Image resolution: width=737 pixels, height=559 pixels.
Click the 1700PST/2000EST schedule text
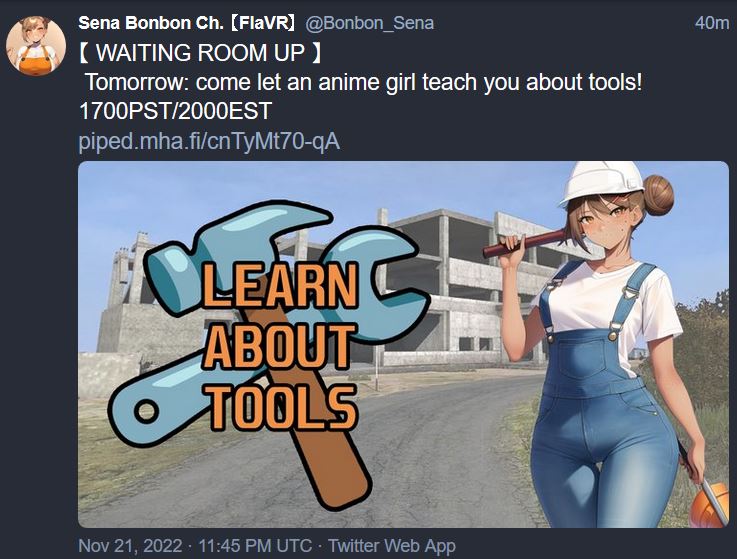(x=175, y=111)
